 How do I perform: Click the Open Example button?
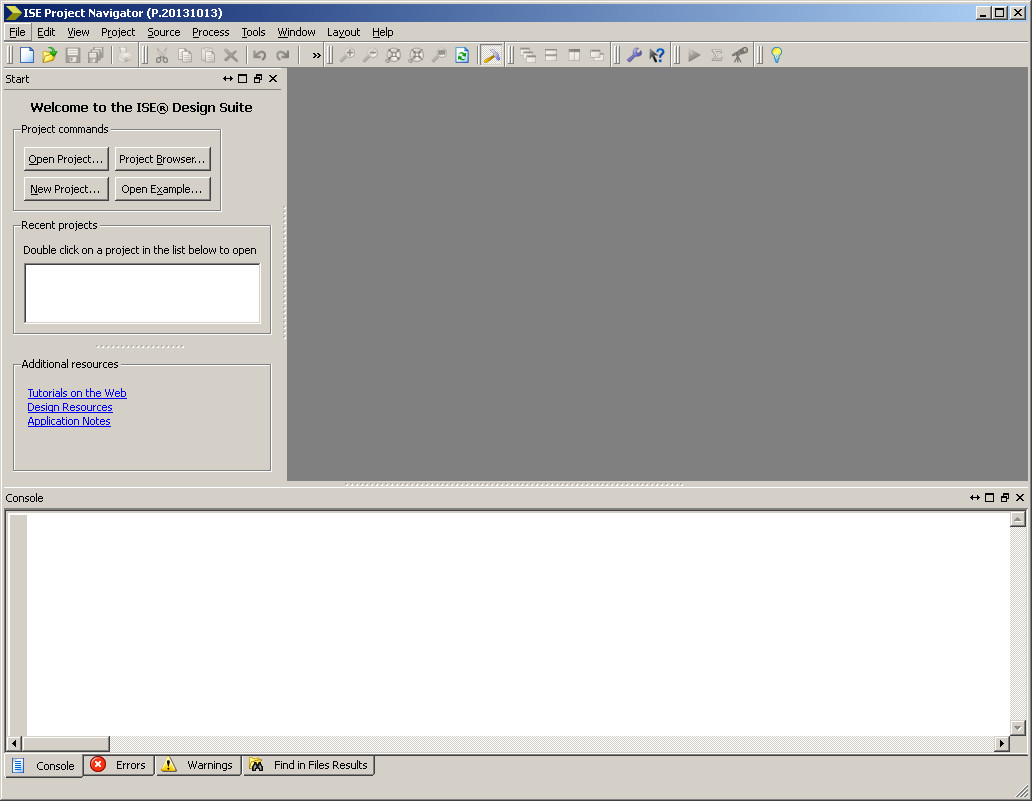tap(163, 189)
